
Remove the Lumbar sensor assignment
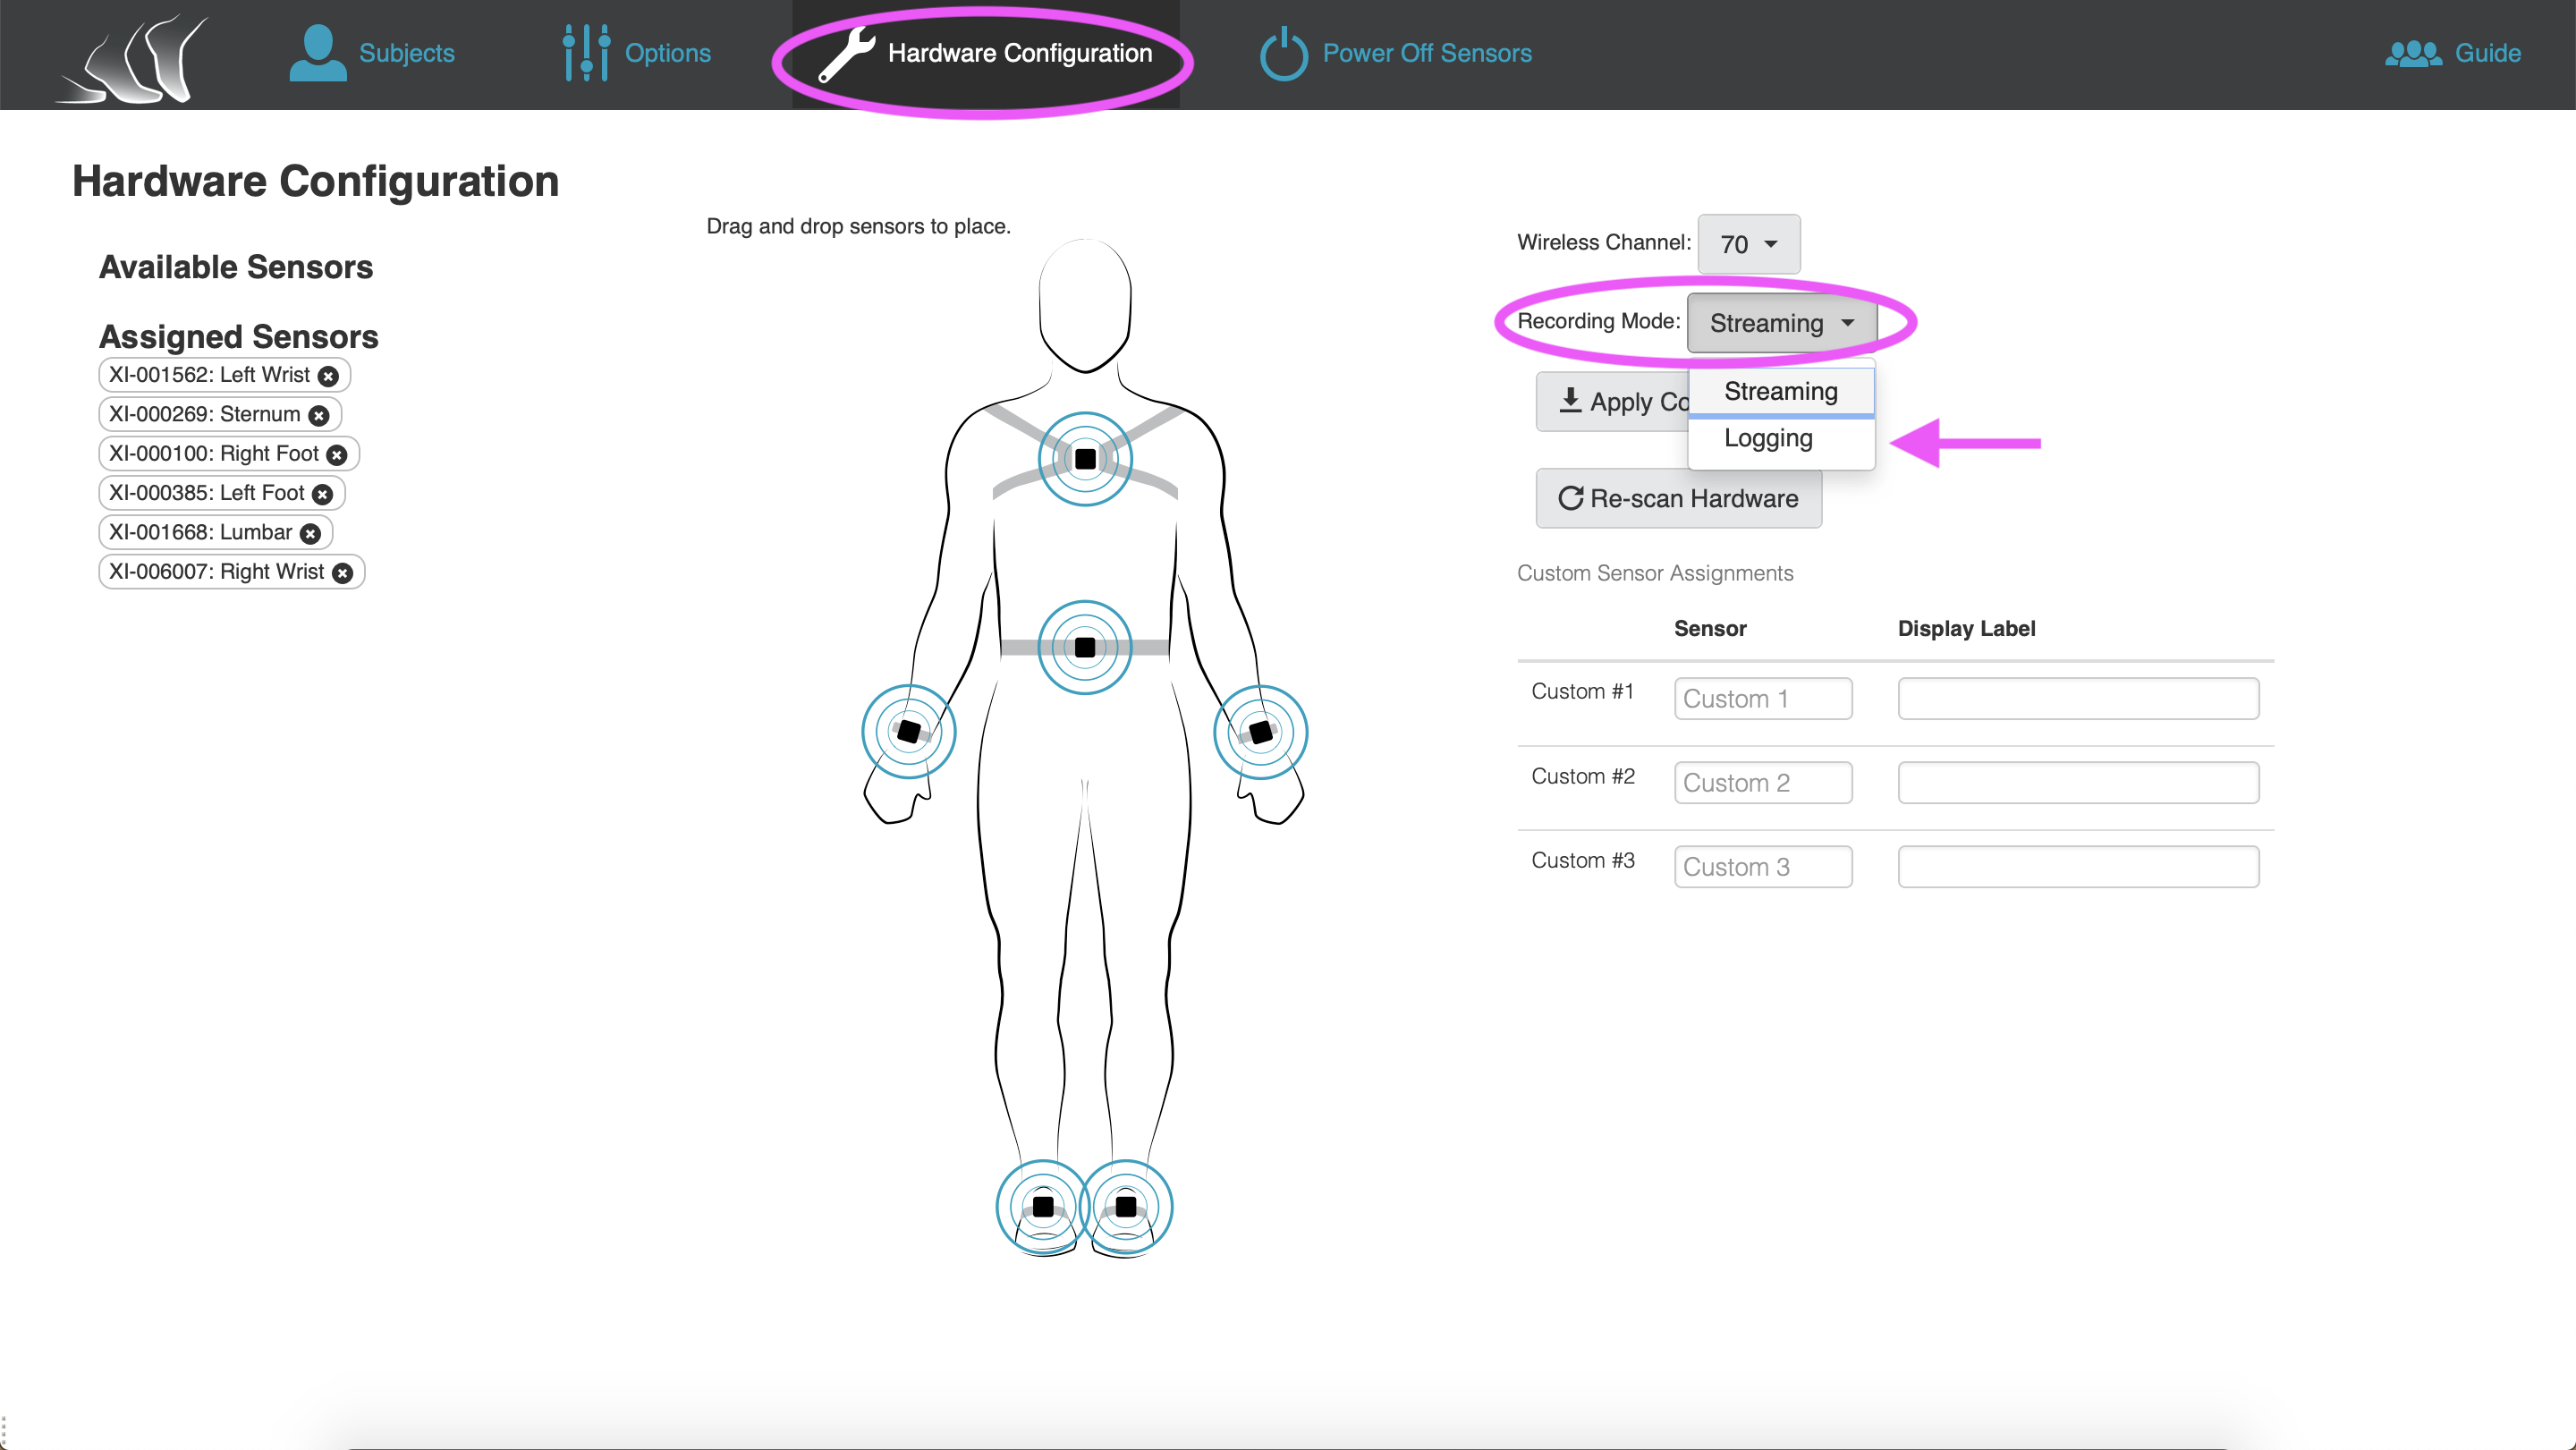[311, 534]
